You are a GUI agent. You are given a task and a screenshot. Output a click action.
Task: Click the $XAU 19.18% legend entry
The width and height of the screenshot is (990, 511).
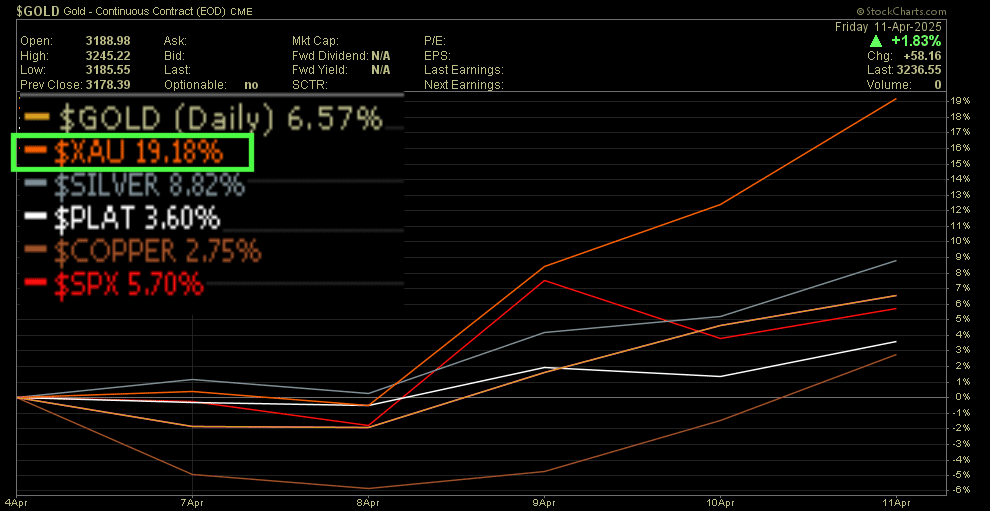[x=125, y=152]
